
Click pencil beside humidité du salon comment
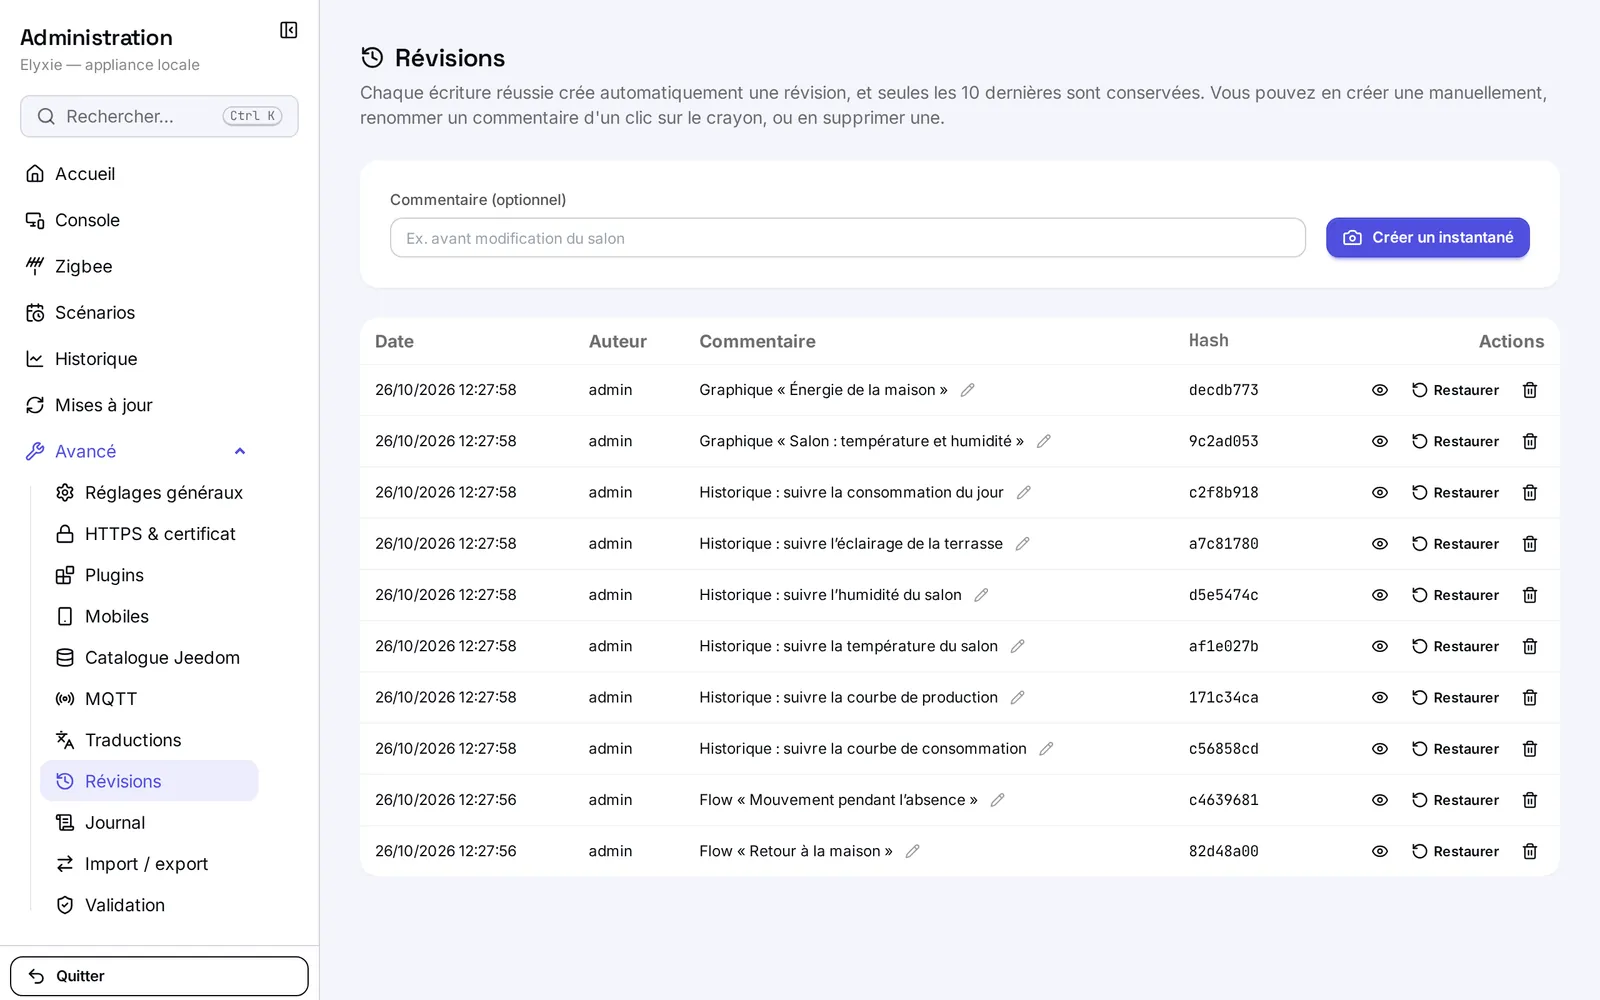tap(981, 595)
